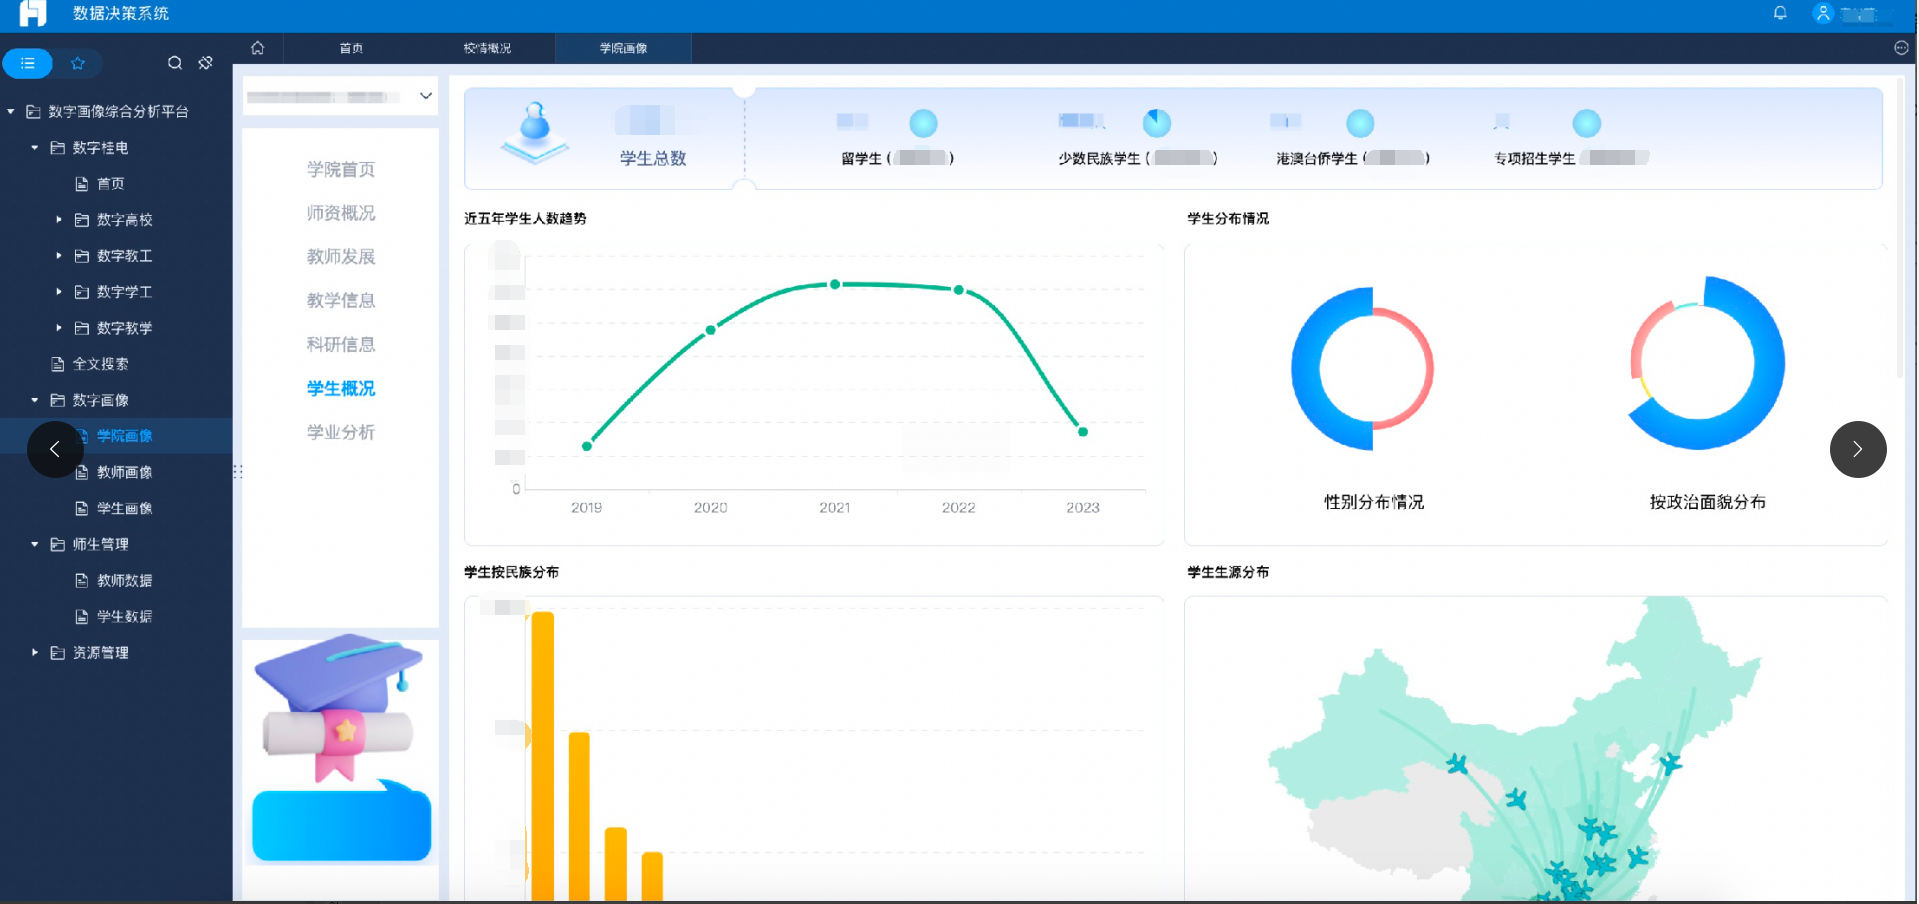Go to previous slide with left arrow
Viewport: 1919px width, 904px height.
pyautogui.click(x=55, y=449)
